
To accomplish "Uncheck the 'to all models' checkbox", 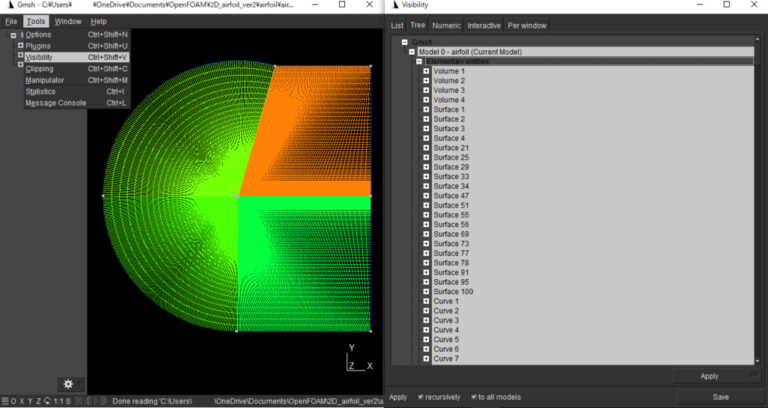I will (x=475, y=397).
